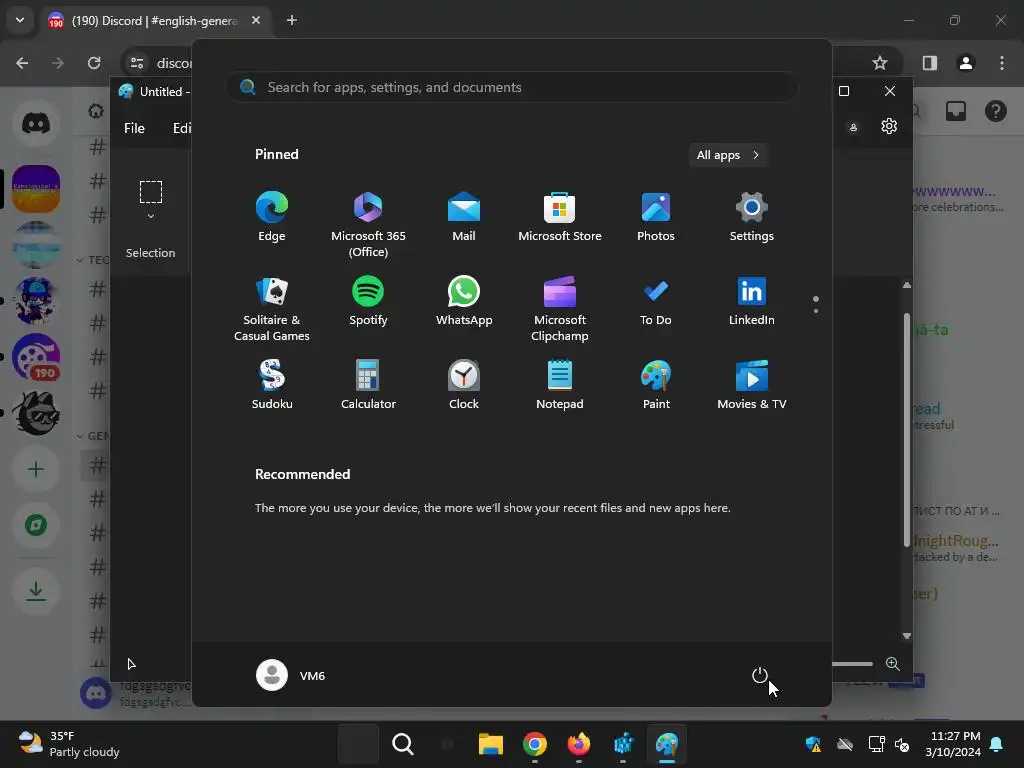The image size is (1024, 768).
Task: Open Microsoft Store from Start menu
Action: point(560,217)
